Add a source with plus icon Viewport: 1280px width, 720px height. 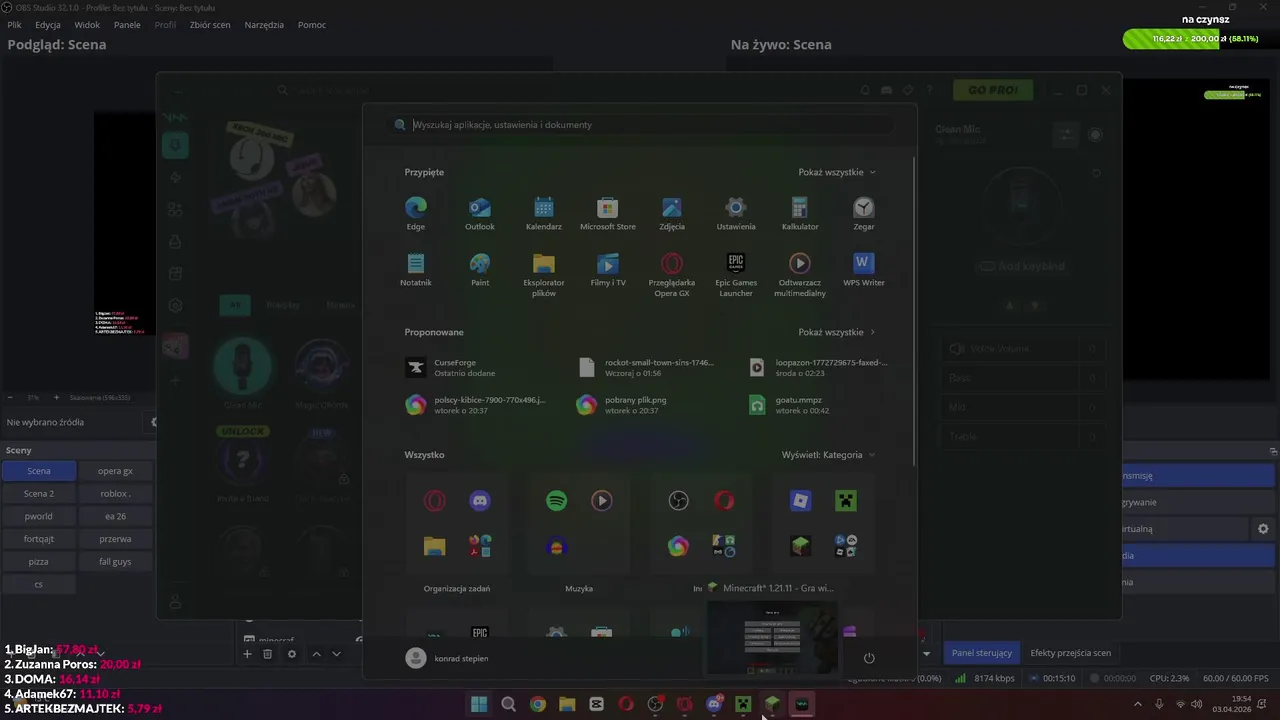pos(247,654)
